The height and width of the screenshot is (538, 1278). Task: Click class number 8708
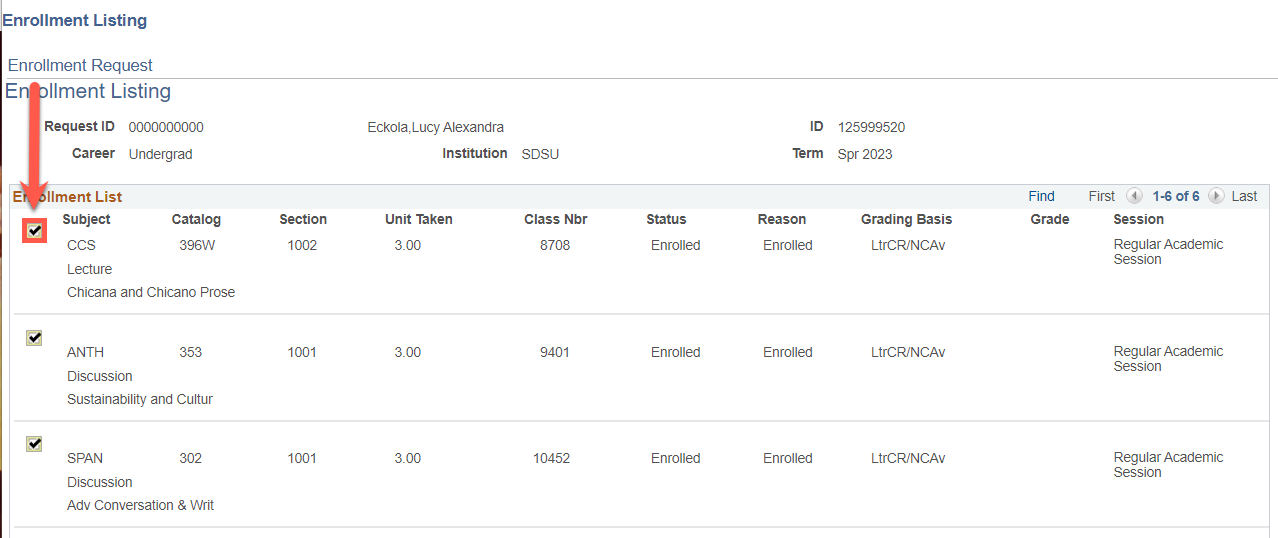pyautogui.click(x=554, y=245)
